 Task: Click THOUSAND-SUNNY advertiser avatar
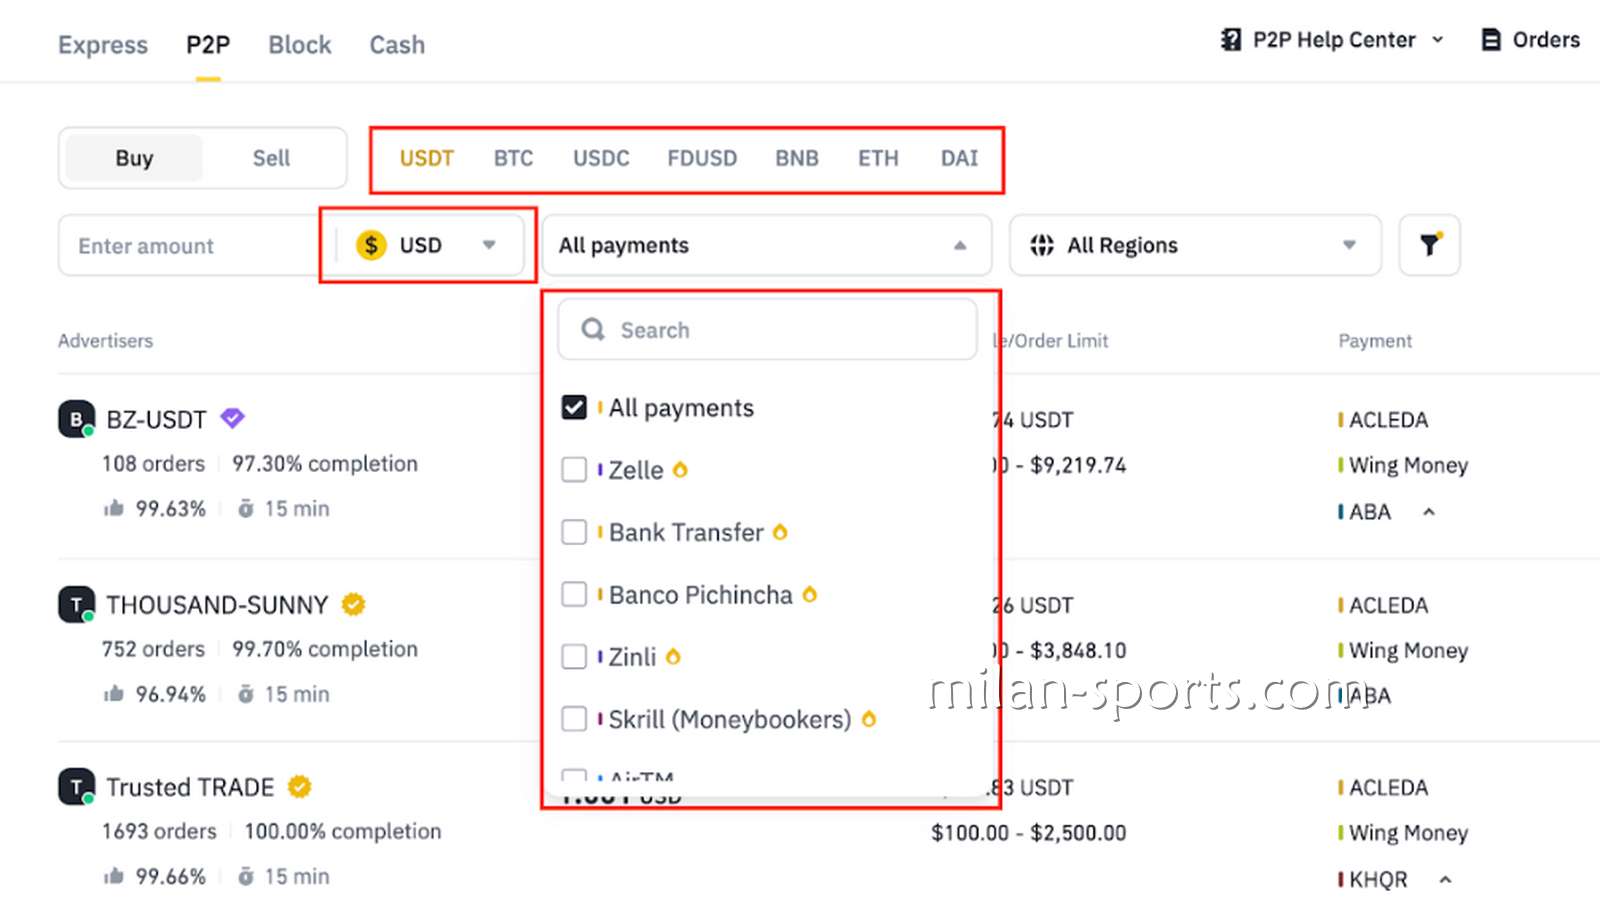pyautogui.click(x=76, y=604)
